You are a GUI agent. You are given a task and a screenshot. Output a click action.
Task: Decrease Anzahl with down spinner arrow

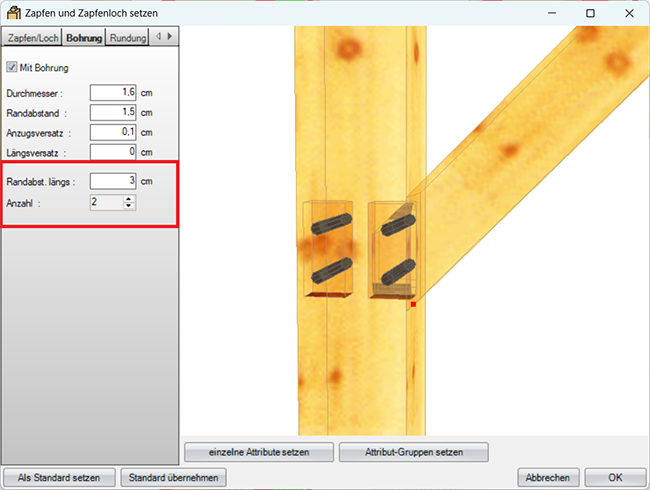129,206
